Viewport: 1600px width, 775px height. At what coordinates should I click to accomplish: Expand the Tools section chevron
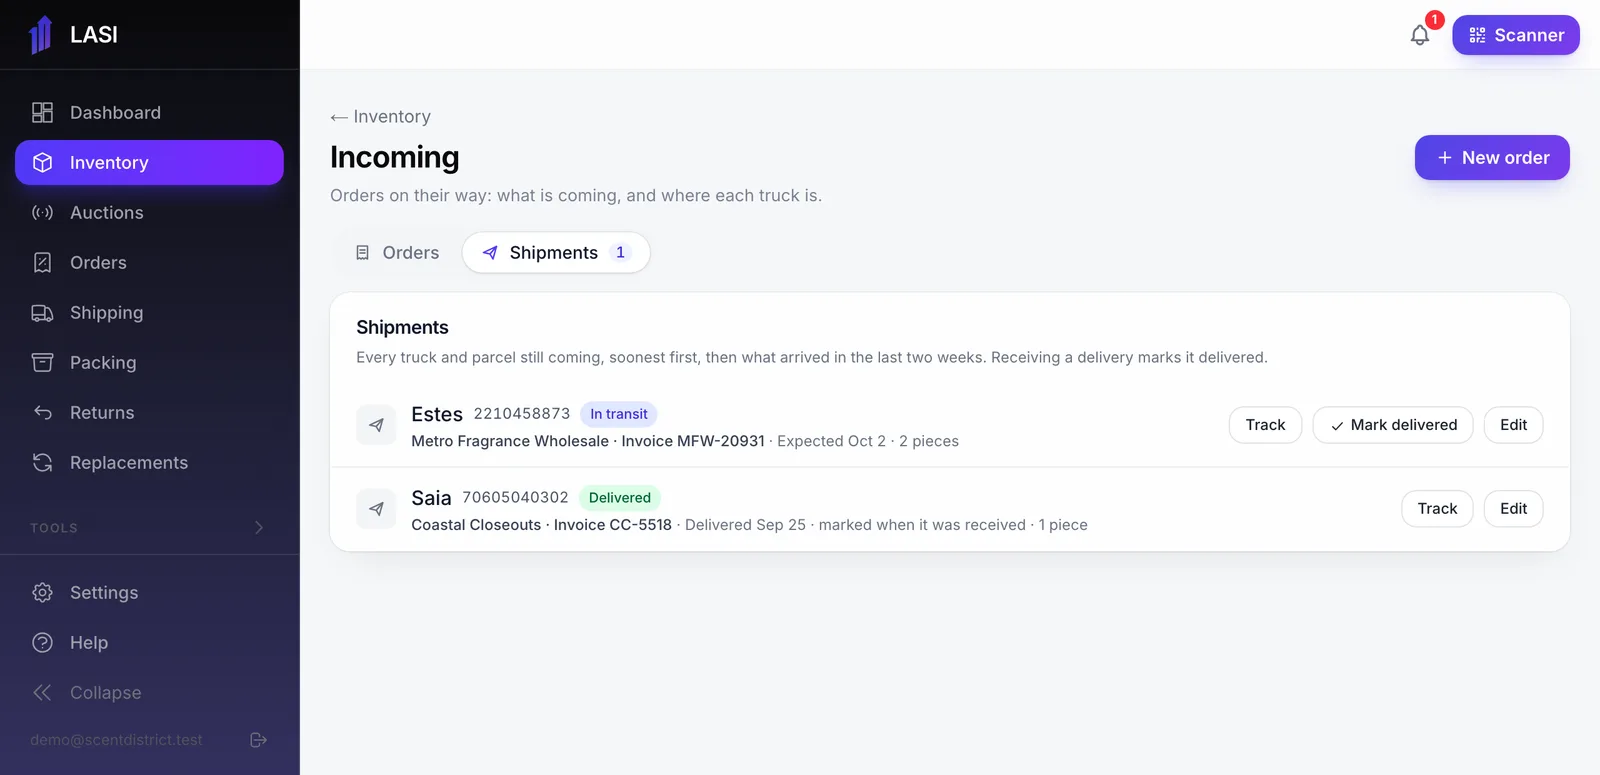click(259, 528)
